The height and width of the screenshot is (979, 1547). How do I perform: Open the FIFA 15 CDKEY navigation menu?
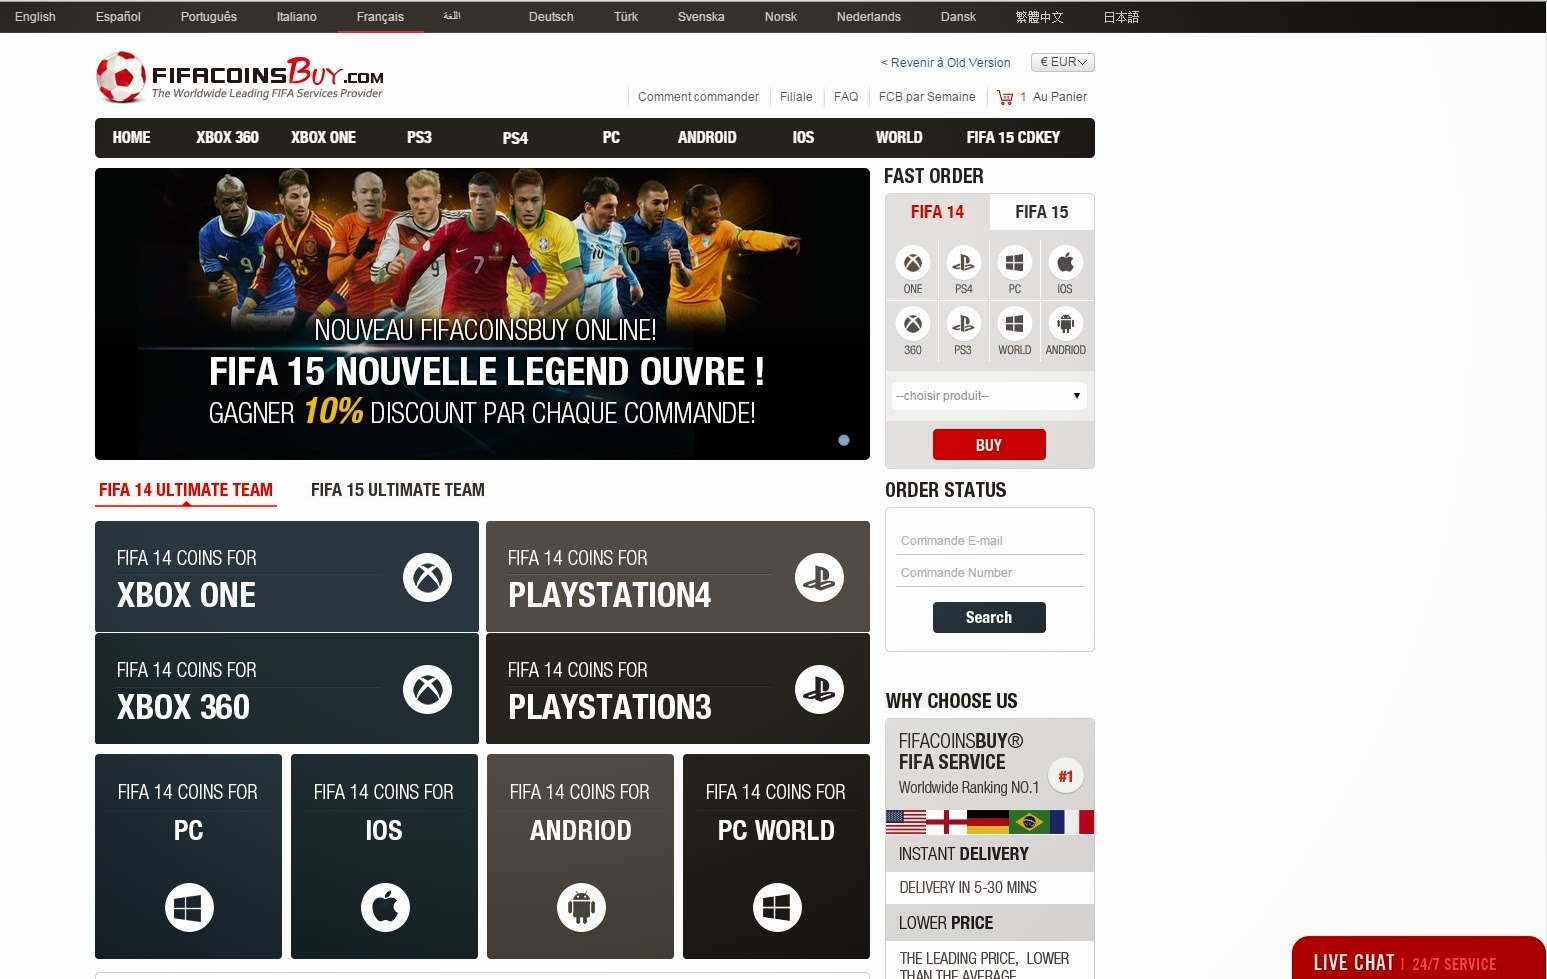(x=1013, y=137)
